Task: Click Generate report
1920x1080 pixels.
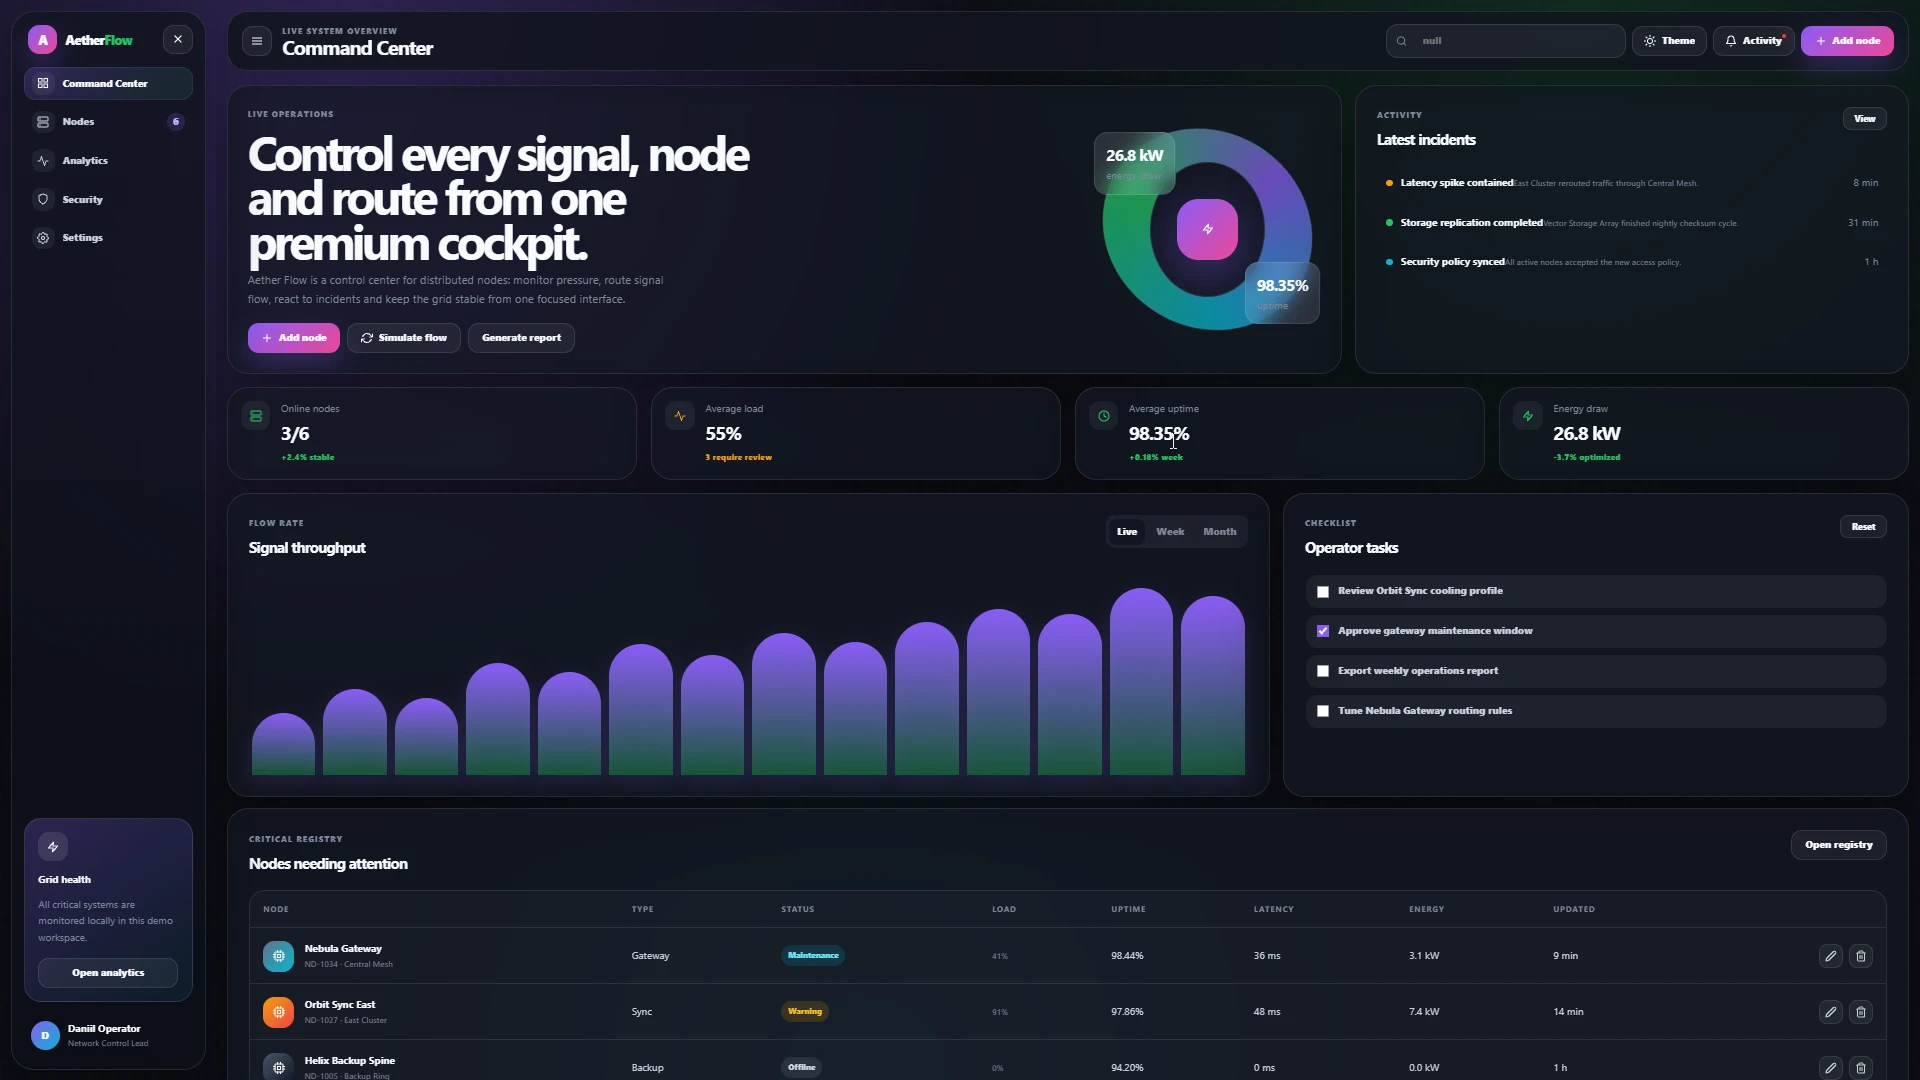Action: (x=521, y=338)
